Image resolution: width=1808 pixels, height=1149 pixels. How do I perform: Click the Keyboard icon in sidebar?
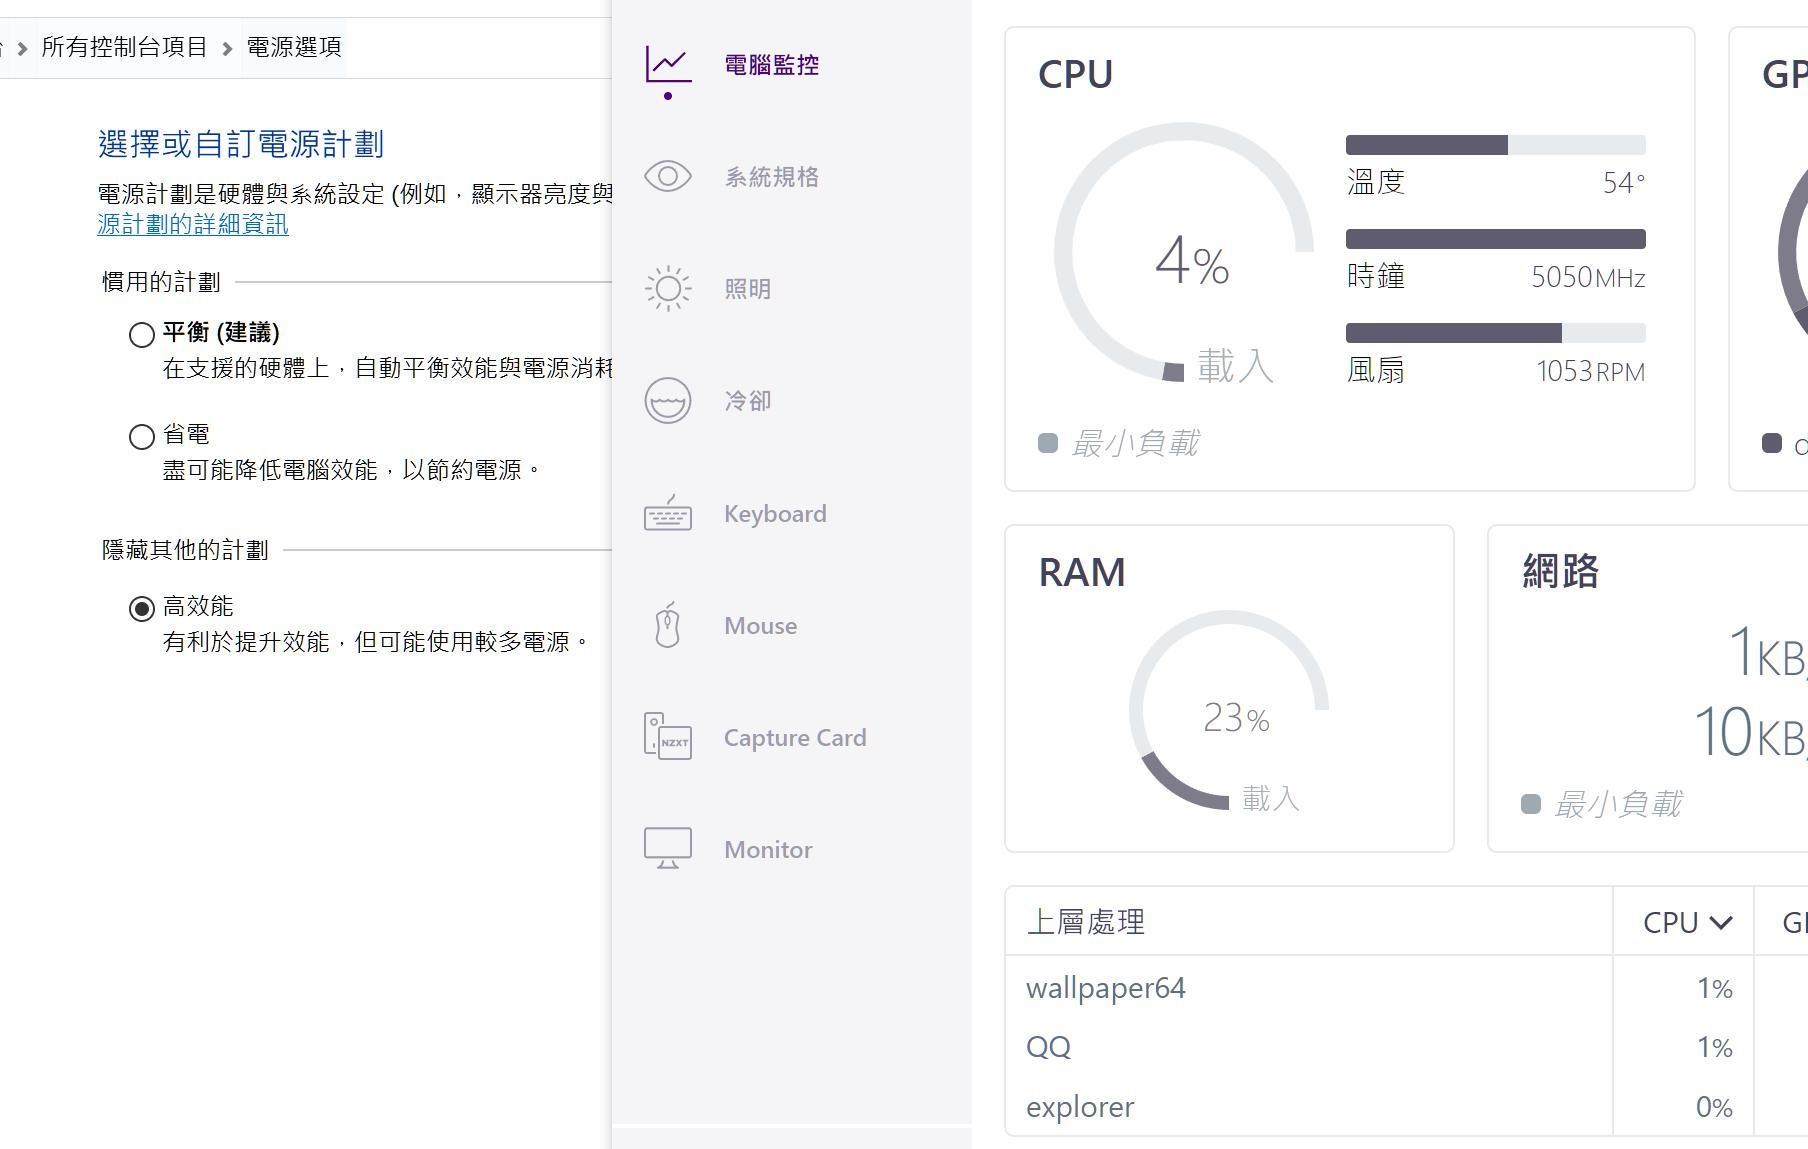(668, 514)
